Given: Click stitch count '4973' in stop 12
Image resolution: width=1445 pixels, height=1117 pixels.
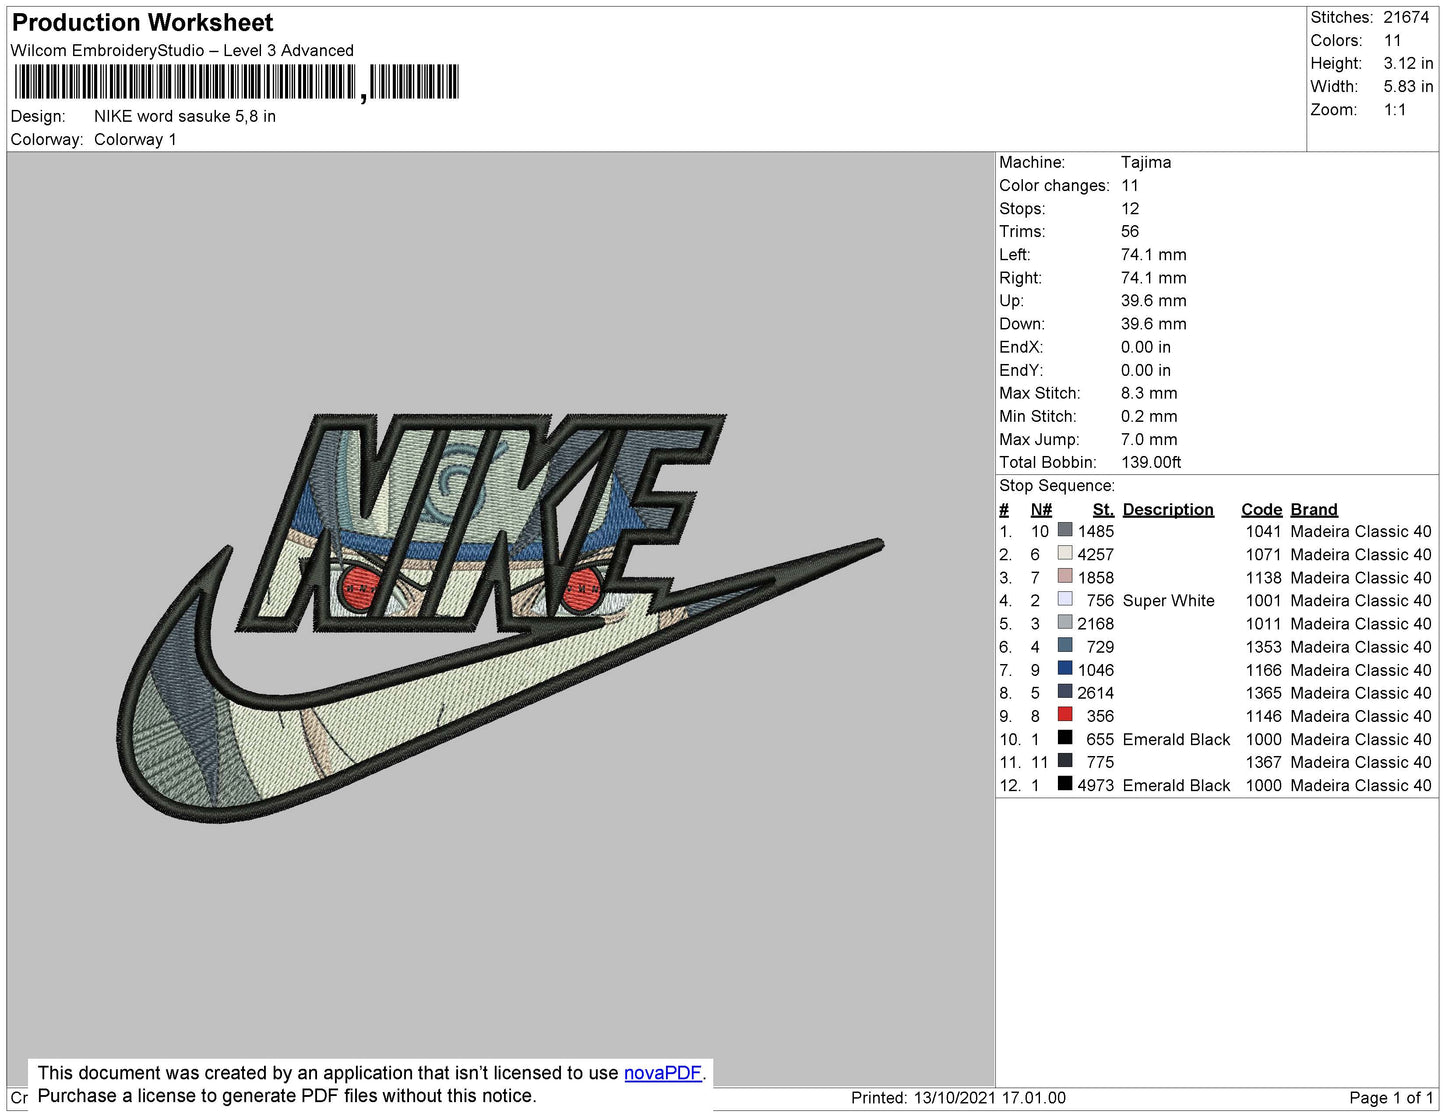Looking at the screenshot, I should [1095, 785].
